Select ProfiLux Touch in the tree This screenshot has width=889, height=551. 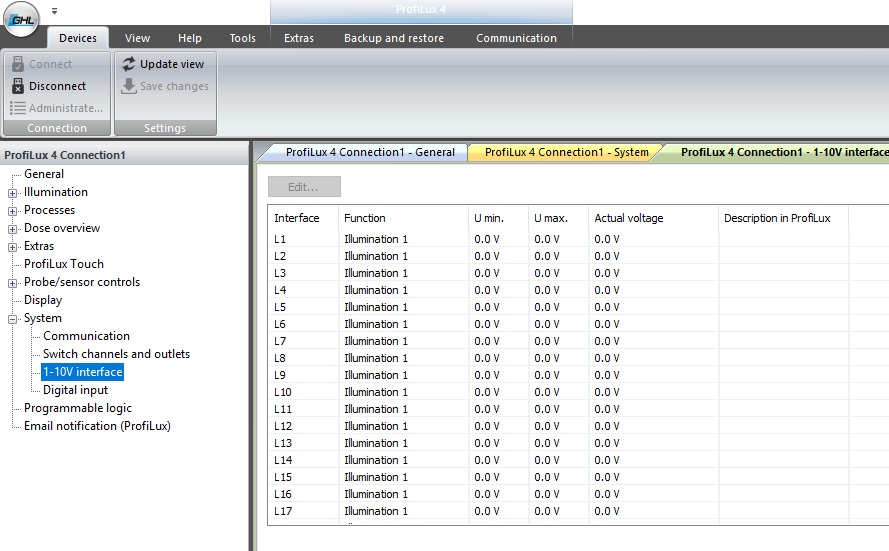[64, 264]
